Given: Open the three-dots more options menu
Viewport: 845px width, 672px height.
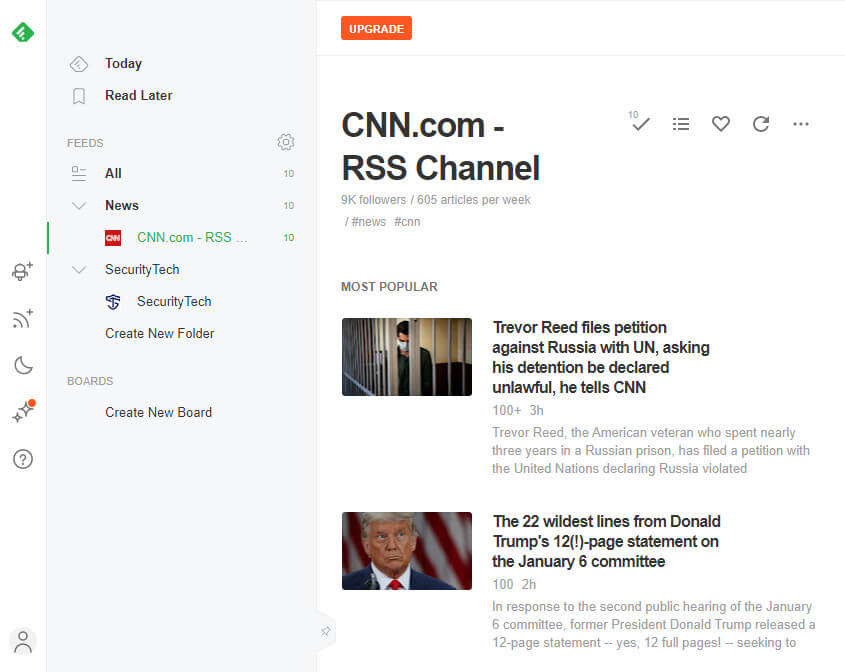Looking at the screenshot, I should (x=801, y=124).
